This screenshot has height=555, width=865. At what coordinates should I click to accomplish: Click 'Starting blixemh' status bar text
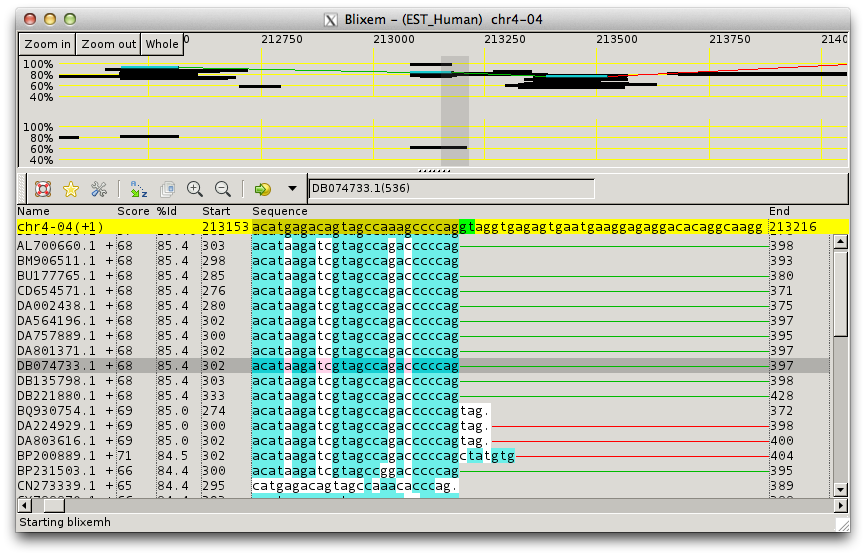(65, 522)
